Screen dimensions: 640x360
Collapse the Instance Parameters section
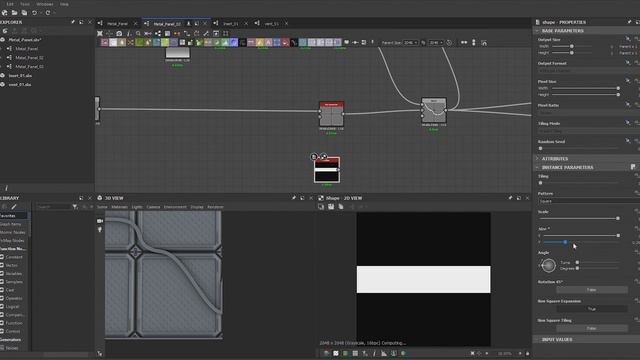537,167
